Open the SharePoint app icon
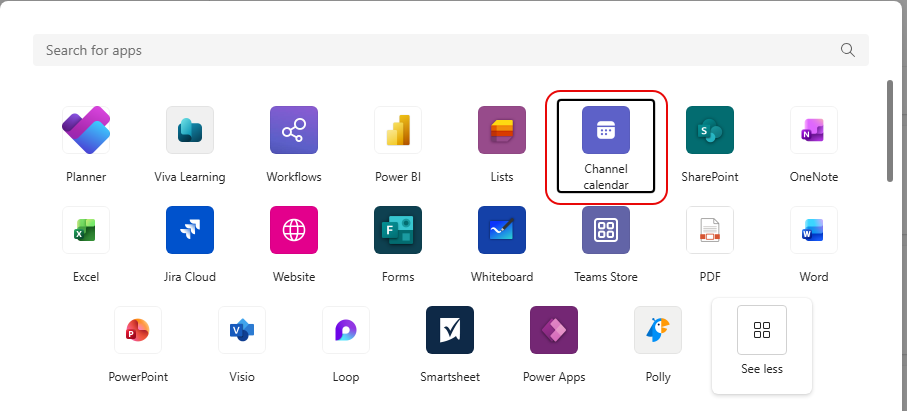 click(710, 131)
